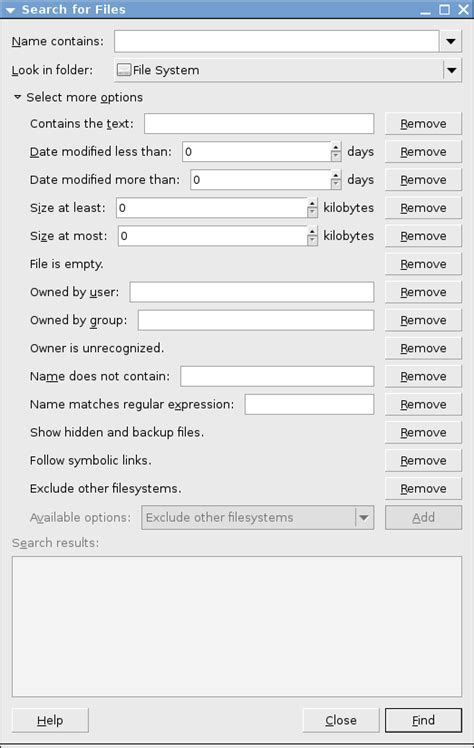Remove the Exclude other filesystems option
474x748 pixels.
[x=423, y=489]
